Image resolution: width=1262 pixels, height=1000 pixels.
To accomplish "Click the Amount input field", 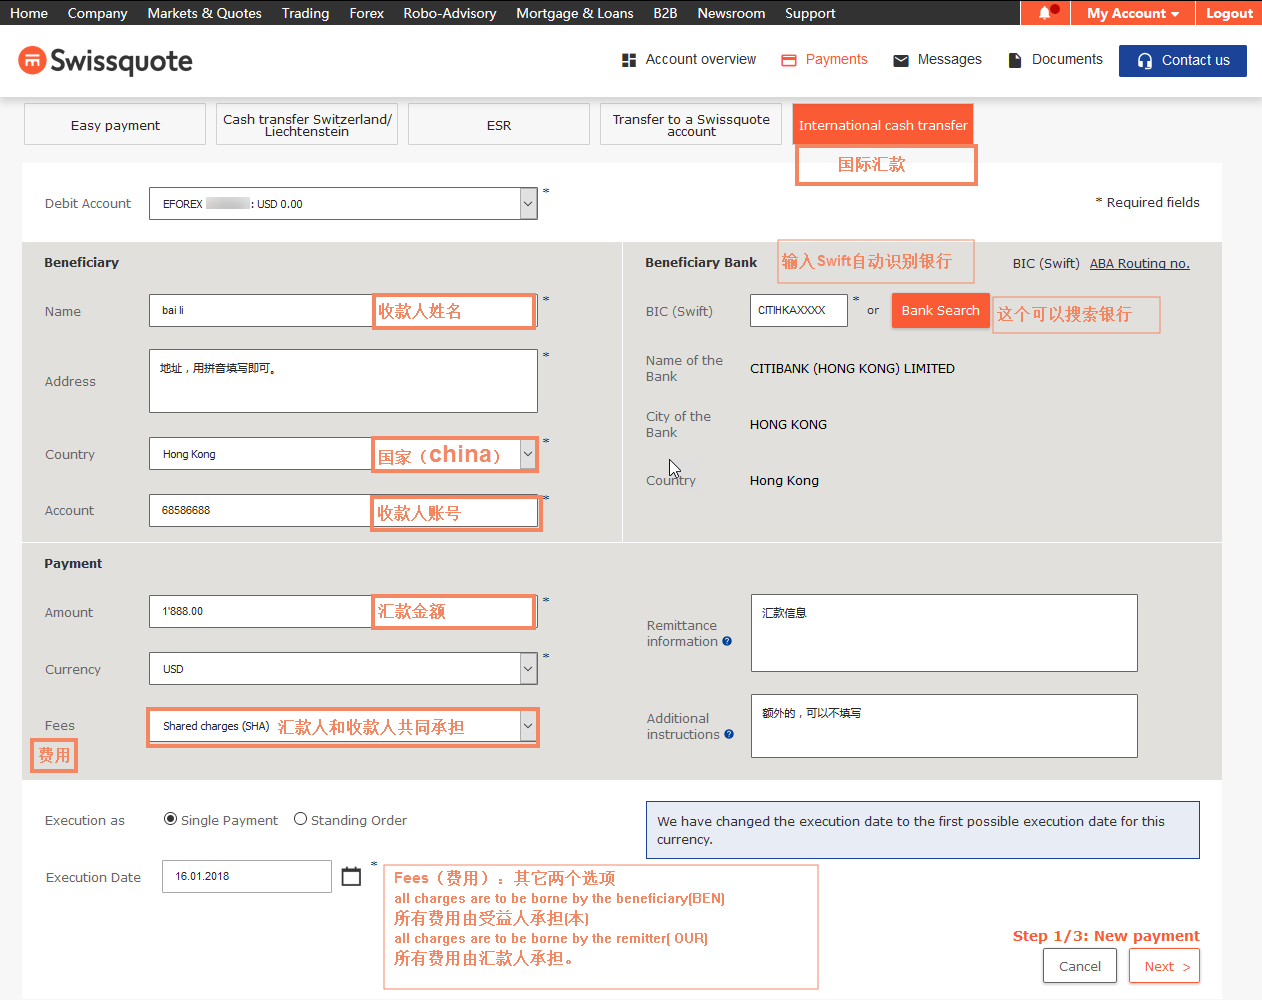I will [x=343, y=611].
